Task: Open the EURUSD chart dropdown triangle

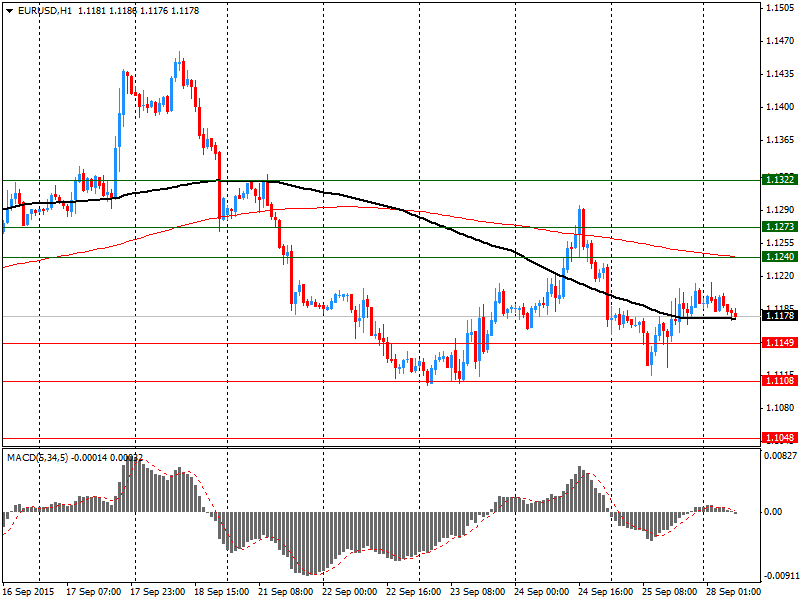Action: (10, 11)
